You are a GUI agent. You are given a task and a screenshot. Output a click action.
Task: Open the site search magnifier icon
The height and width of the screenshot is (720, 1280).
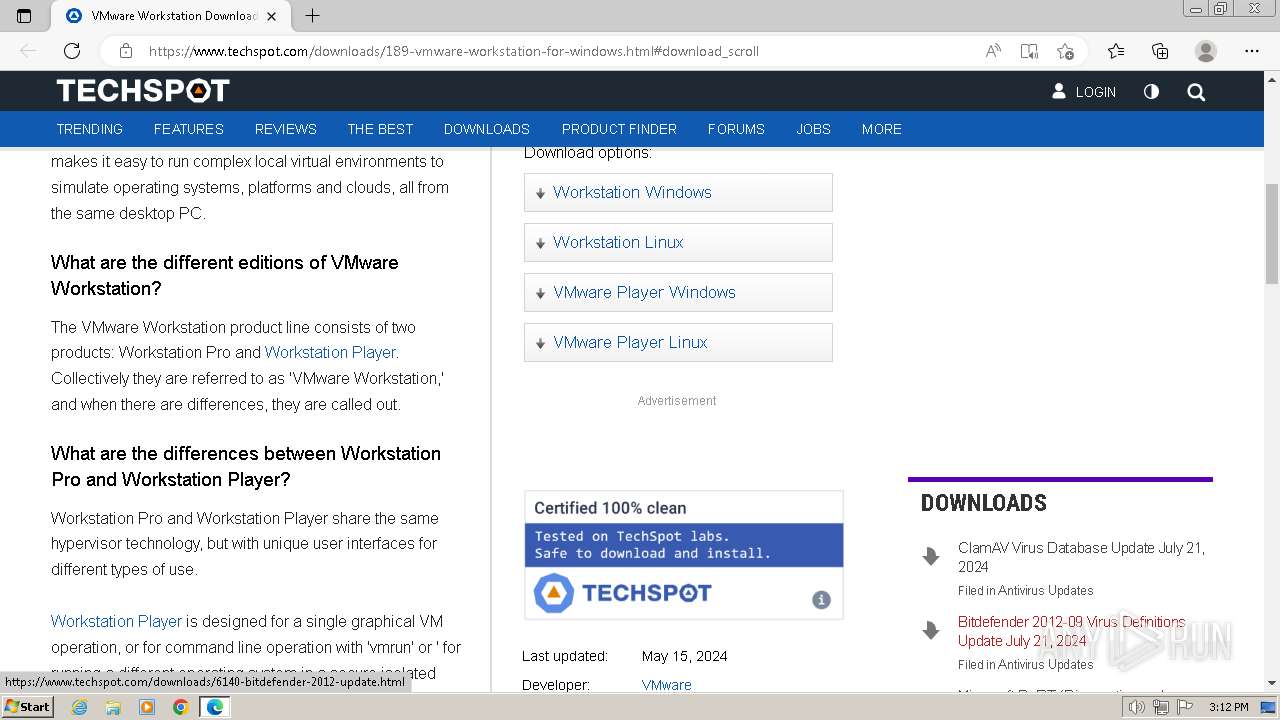tap(1196, 92)
